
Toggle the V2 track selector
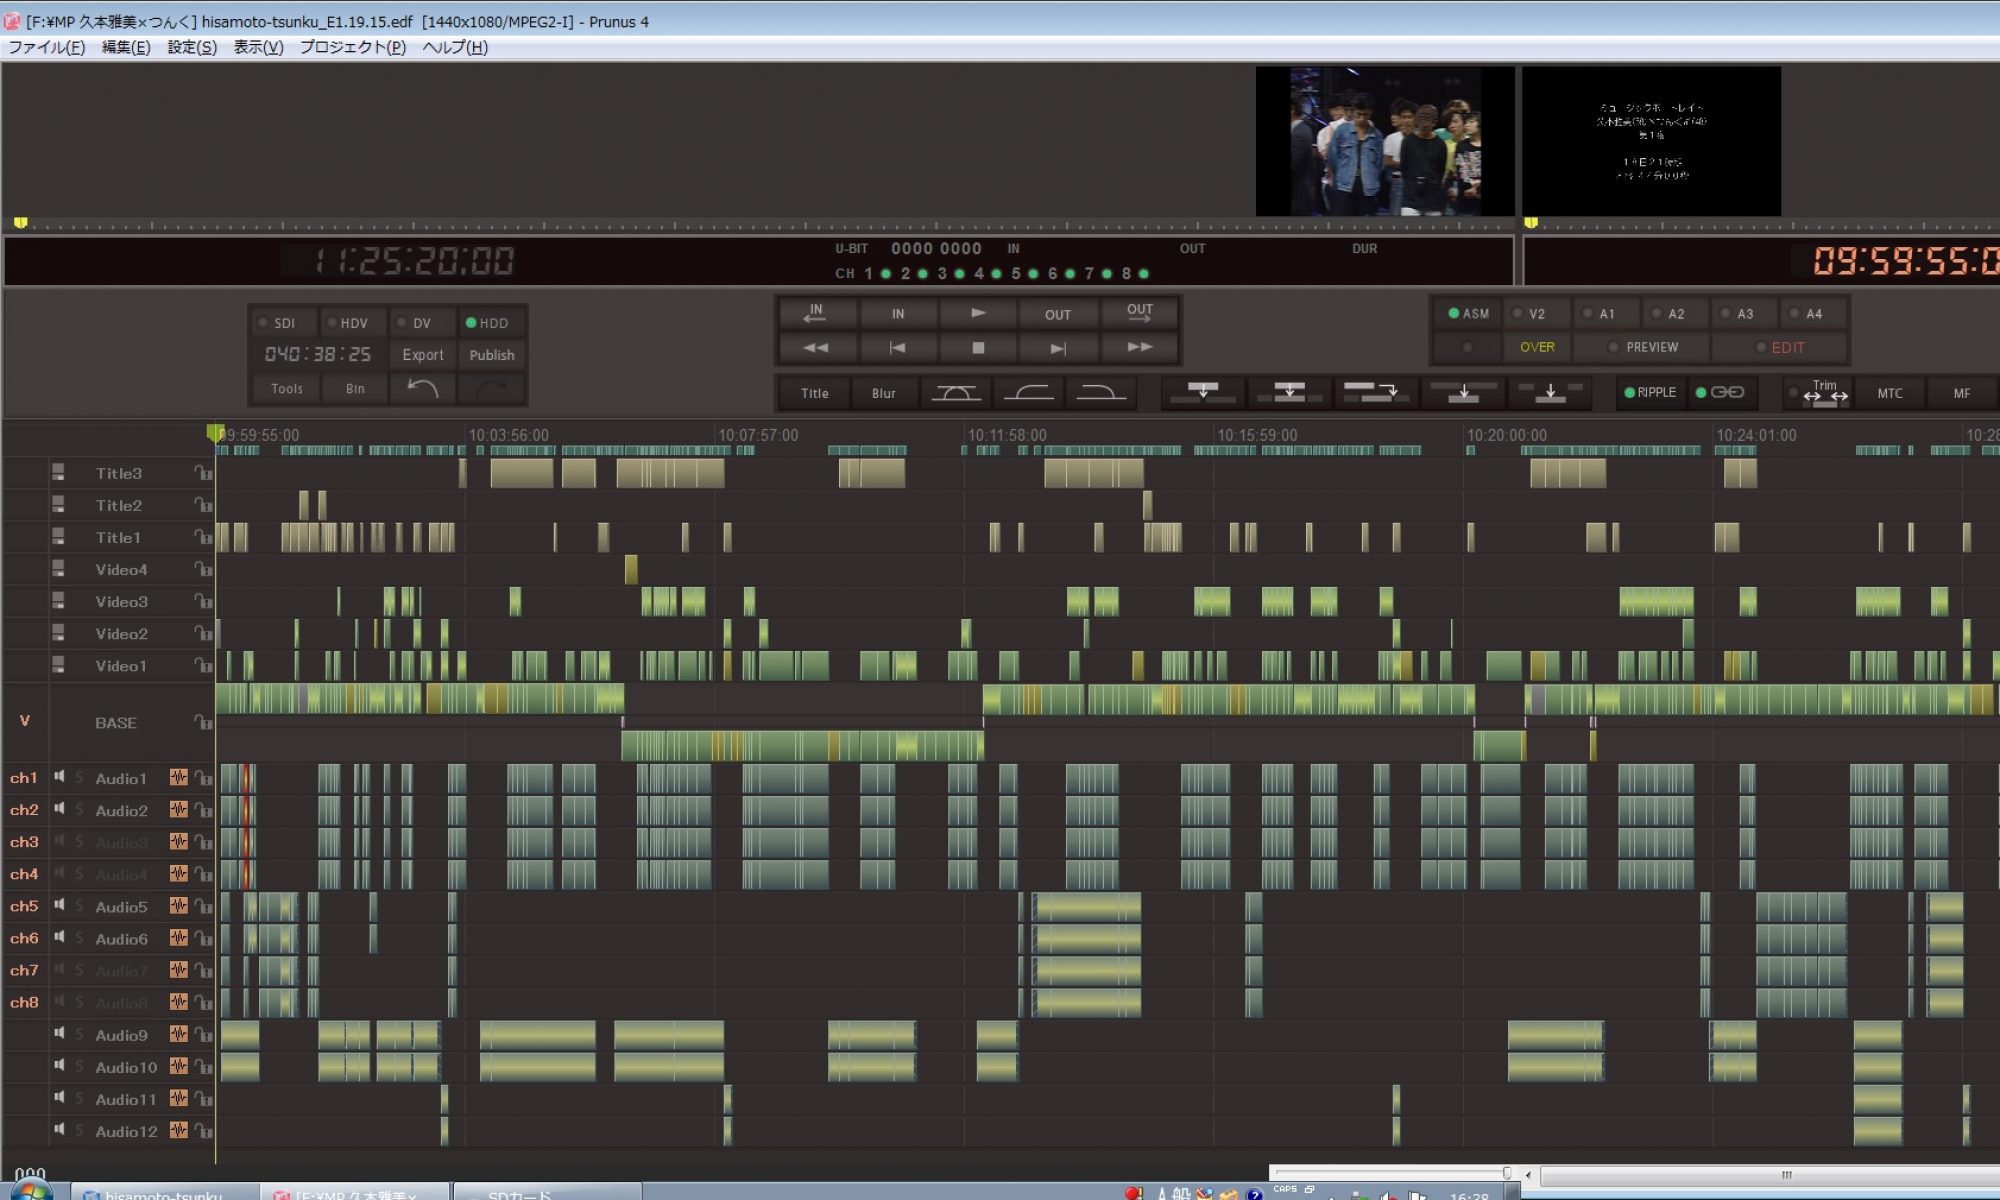[1536, 314]
